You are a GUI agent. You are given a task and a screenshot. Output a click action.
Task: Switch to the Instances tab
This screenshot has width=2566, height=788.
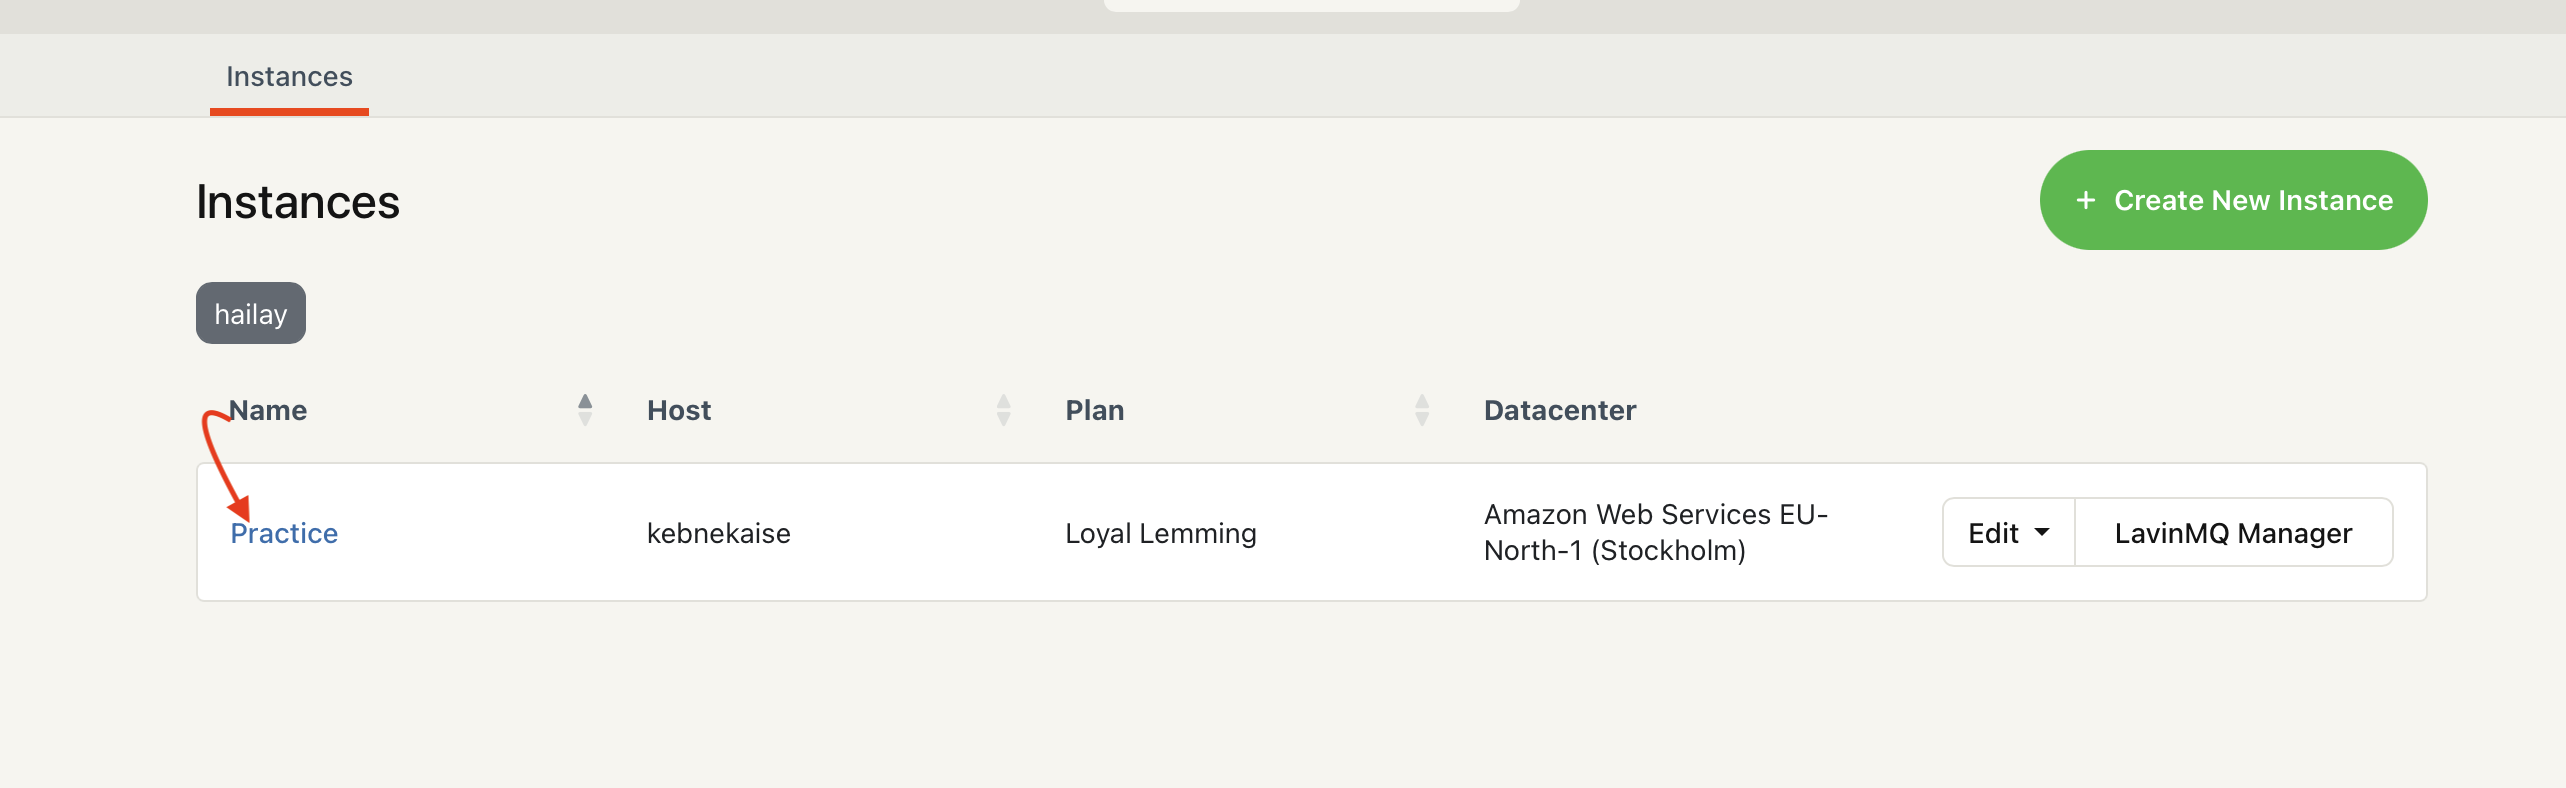[x=289, y=77]
